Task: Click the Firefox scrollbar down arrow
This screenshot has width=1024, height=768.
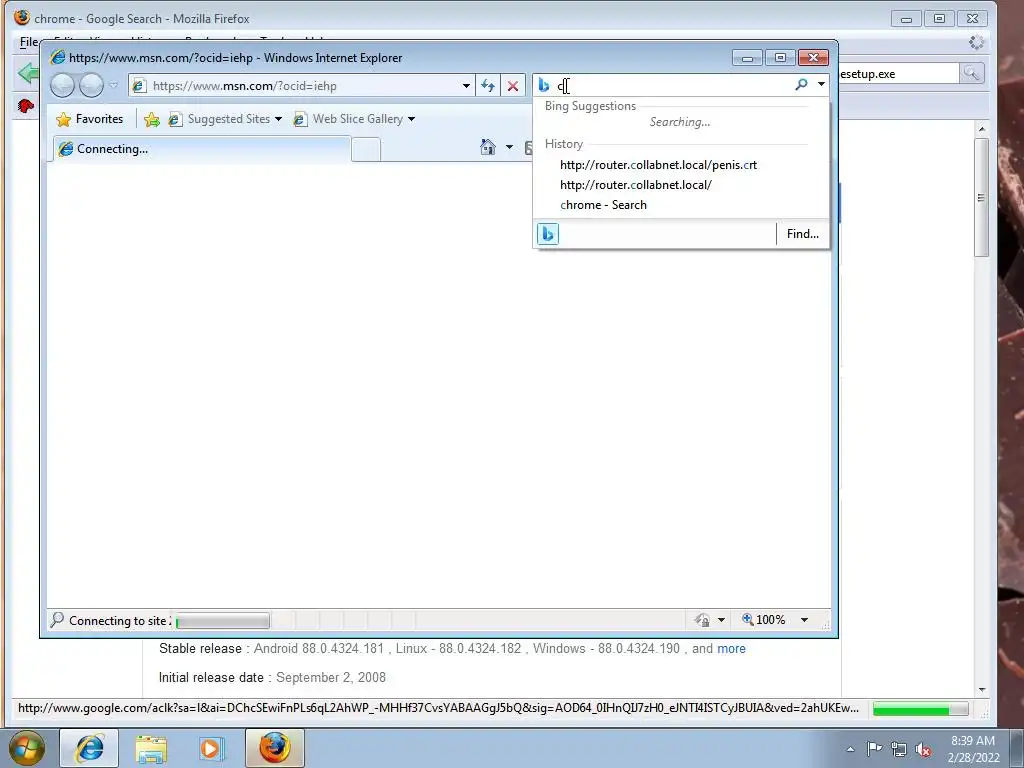Action: tap(982, 690)
